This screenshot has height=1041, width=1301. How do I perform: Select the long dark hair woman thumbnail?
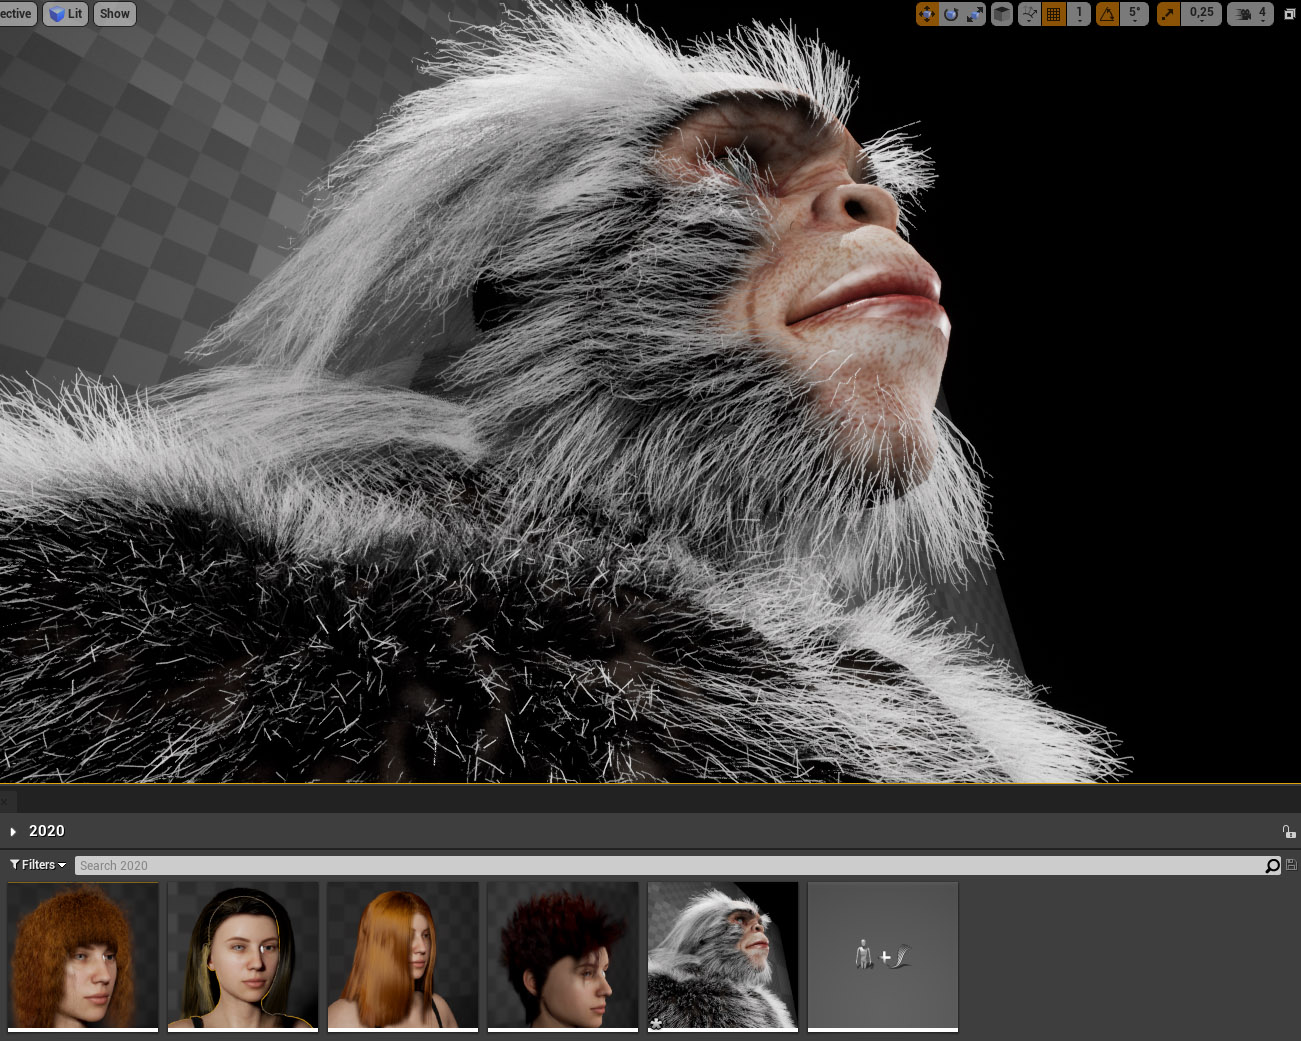click(x=243, y=956)
